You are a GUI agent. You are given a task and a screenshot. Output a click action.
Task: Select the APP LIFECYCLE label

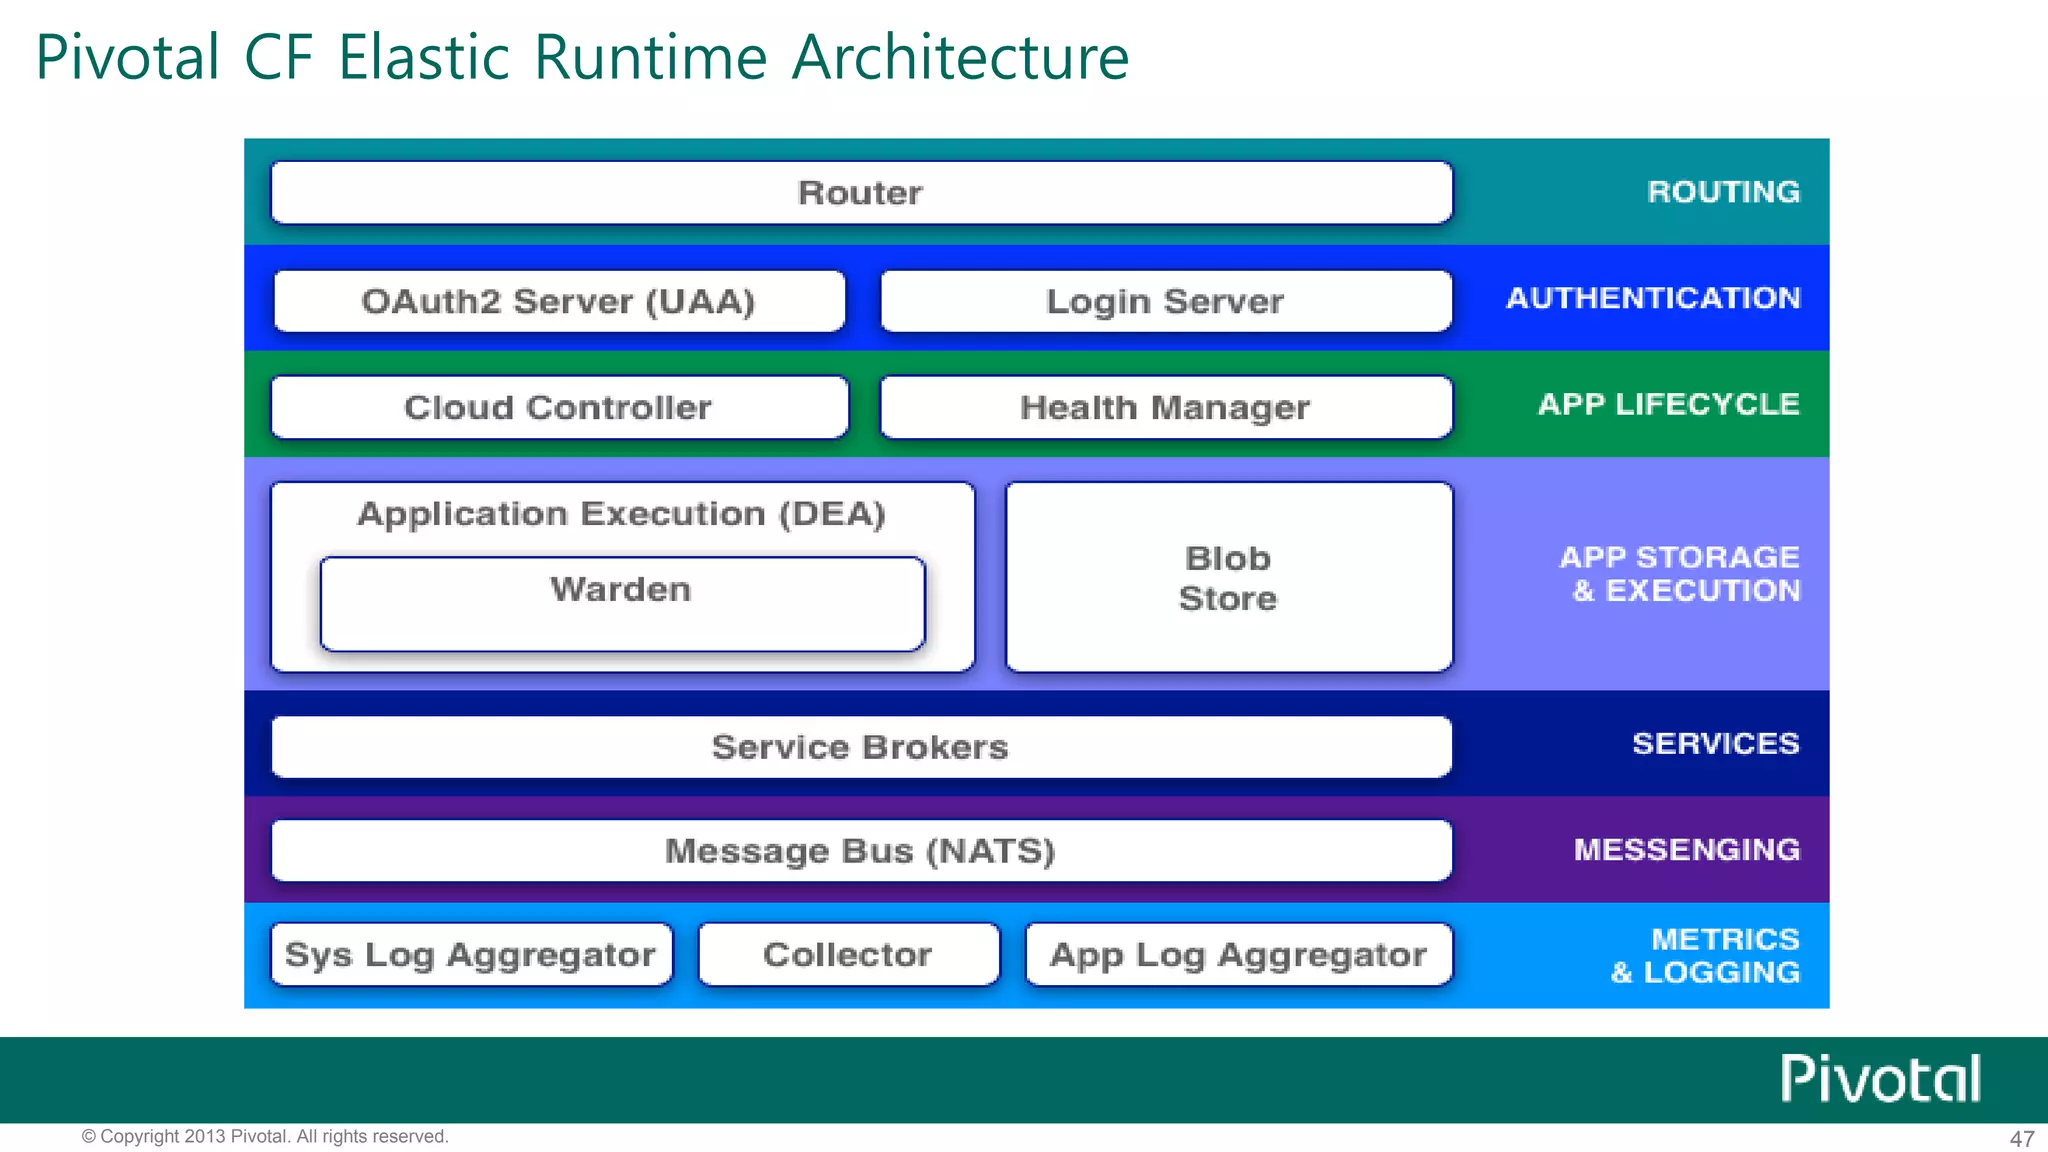(x=1668, y=404)
